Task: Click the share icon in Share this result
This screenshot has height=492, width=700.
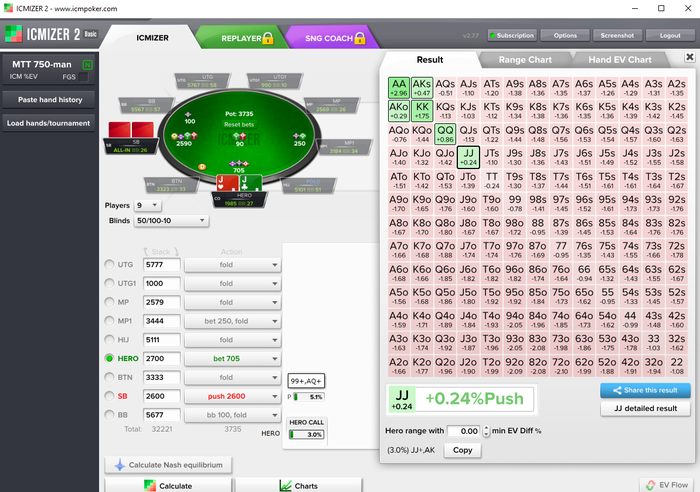Action: (617, 390)
